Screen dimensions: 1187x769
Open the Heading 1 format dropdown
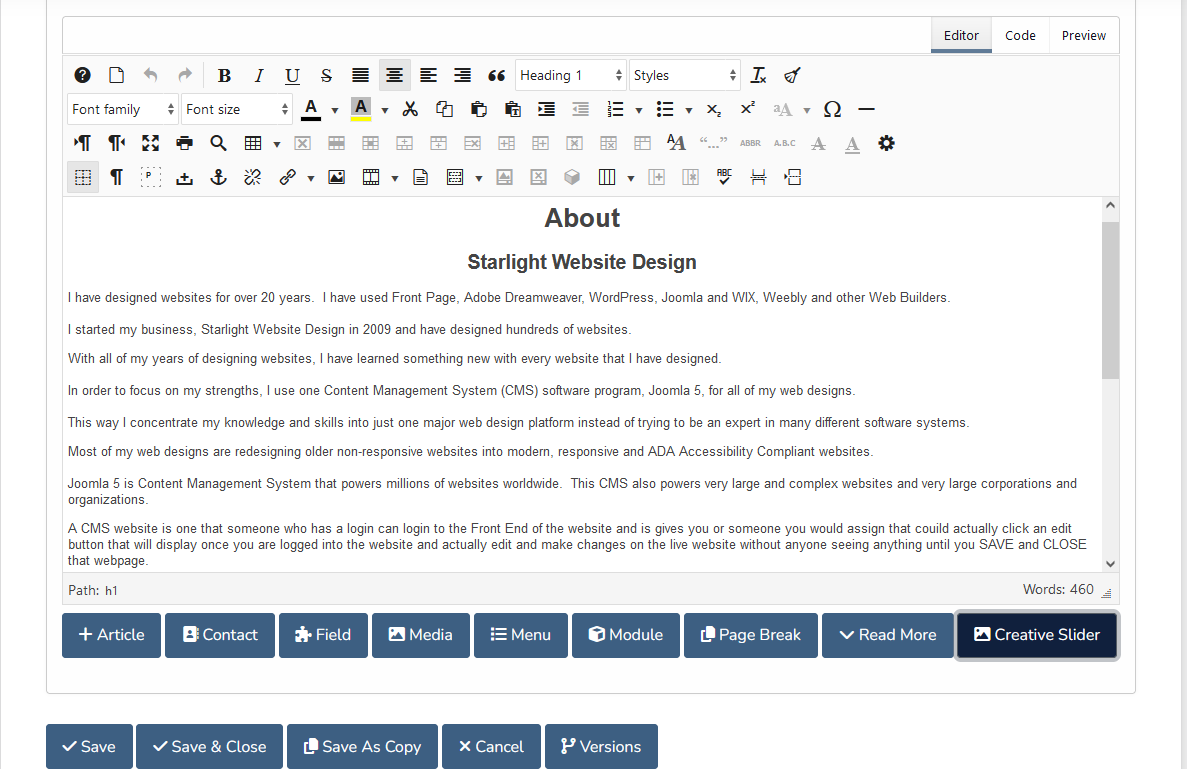pyautogui.click(x=571, y=75)
